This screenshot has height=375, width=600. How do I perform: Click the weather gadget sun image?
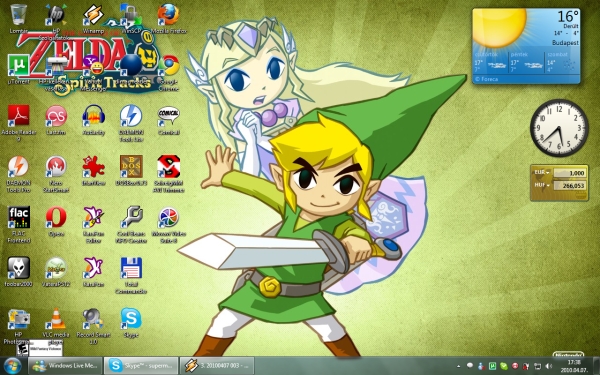(x=499, y=28)
